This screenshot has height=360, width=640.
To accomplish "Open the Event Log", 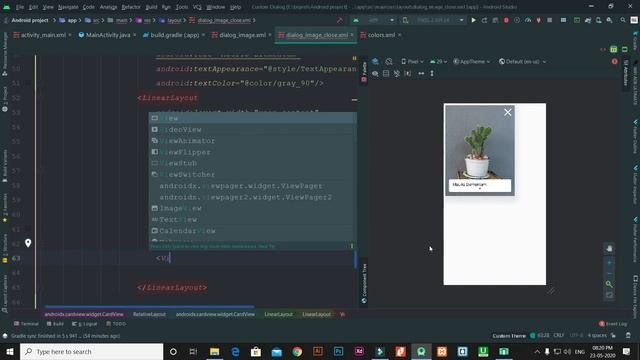I will 613,324.
